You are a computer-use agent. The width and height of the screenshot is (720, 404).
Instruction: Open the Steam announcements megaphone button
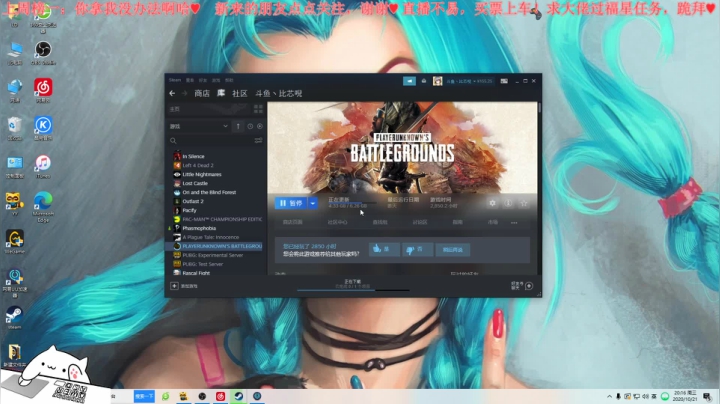tap(409, 81)
